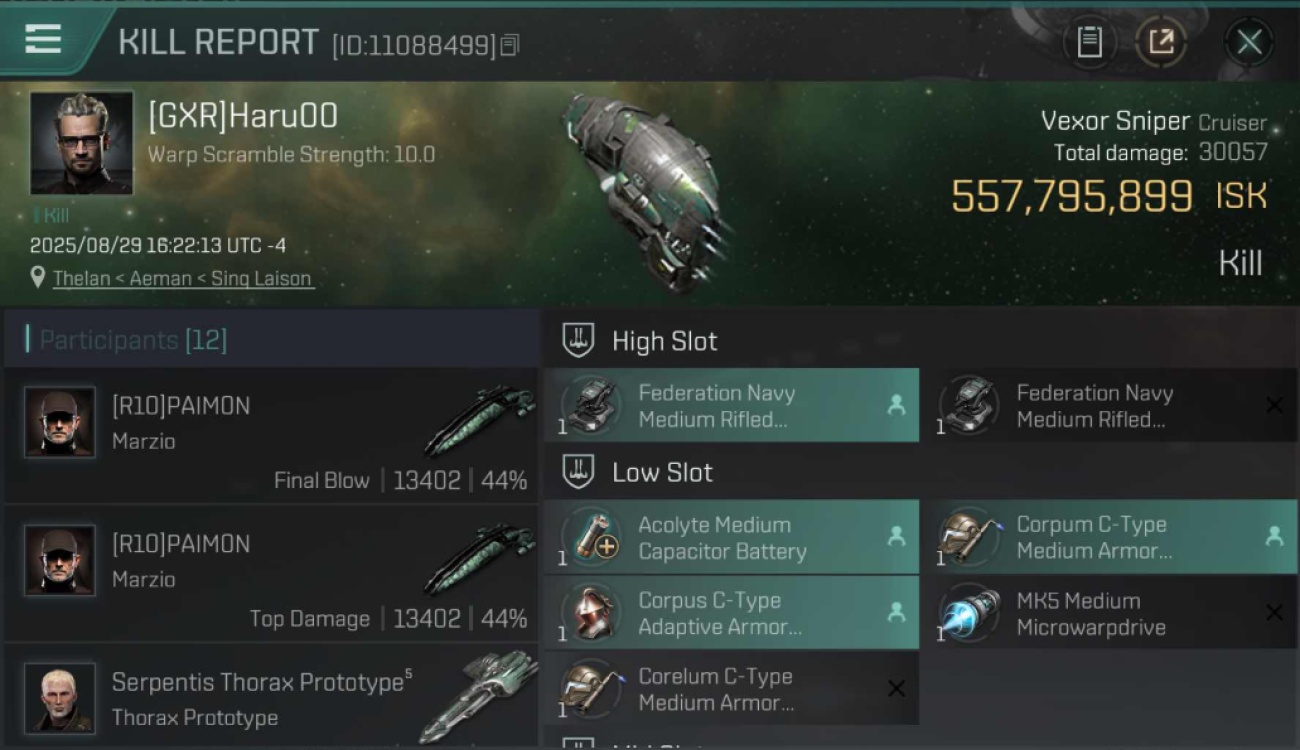View the Haru00 pilot portrait
This screenshot has height=750, width=1300.
82,143
